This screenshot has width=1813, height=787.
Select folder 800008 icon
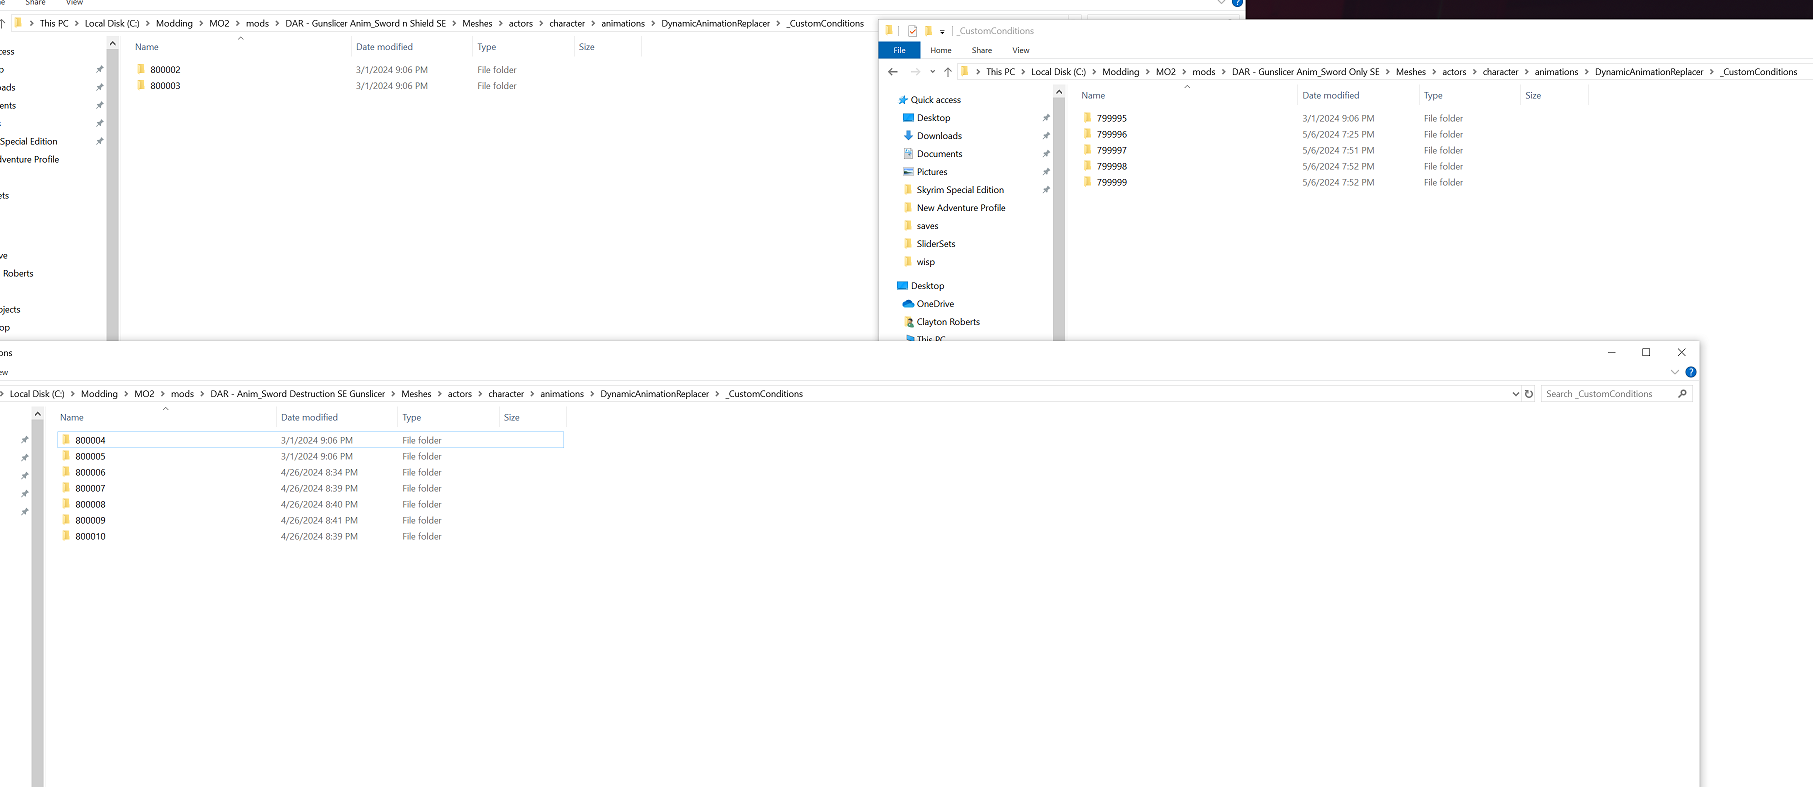[x=66, y=504]
